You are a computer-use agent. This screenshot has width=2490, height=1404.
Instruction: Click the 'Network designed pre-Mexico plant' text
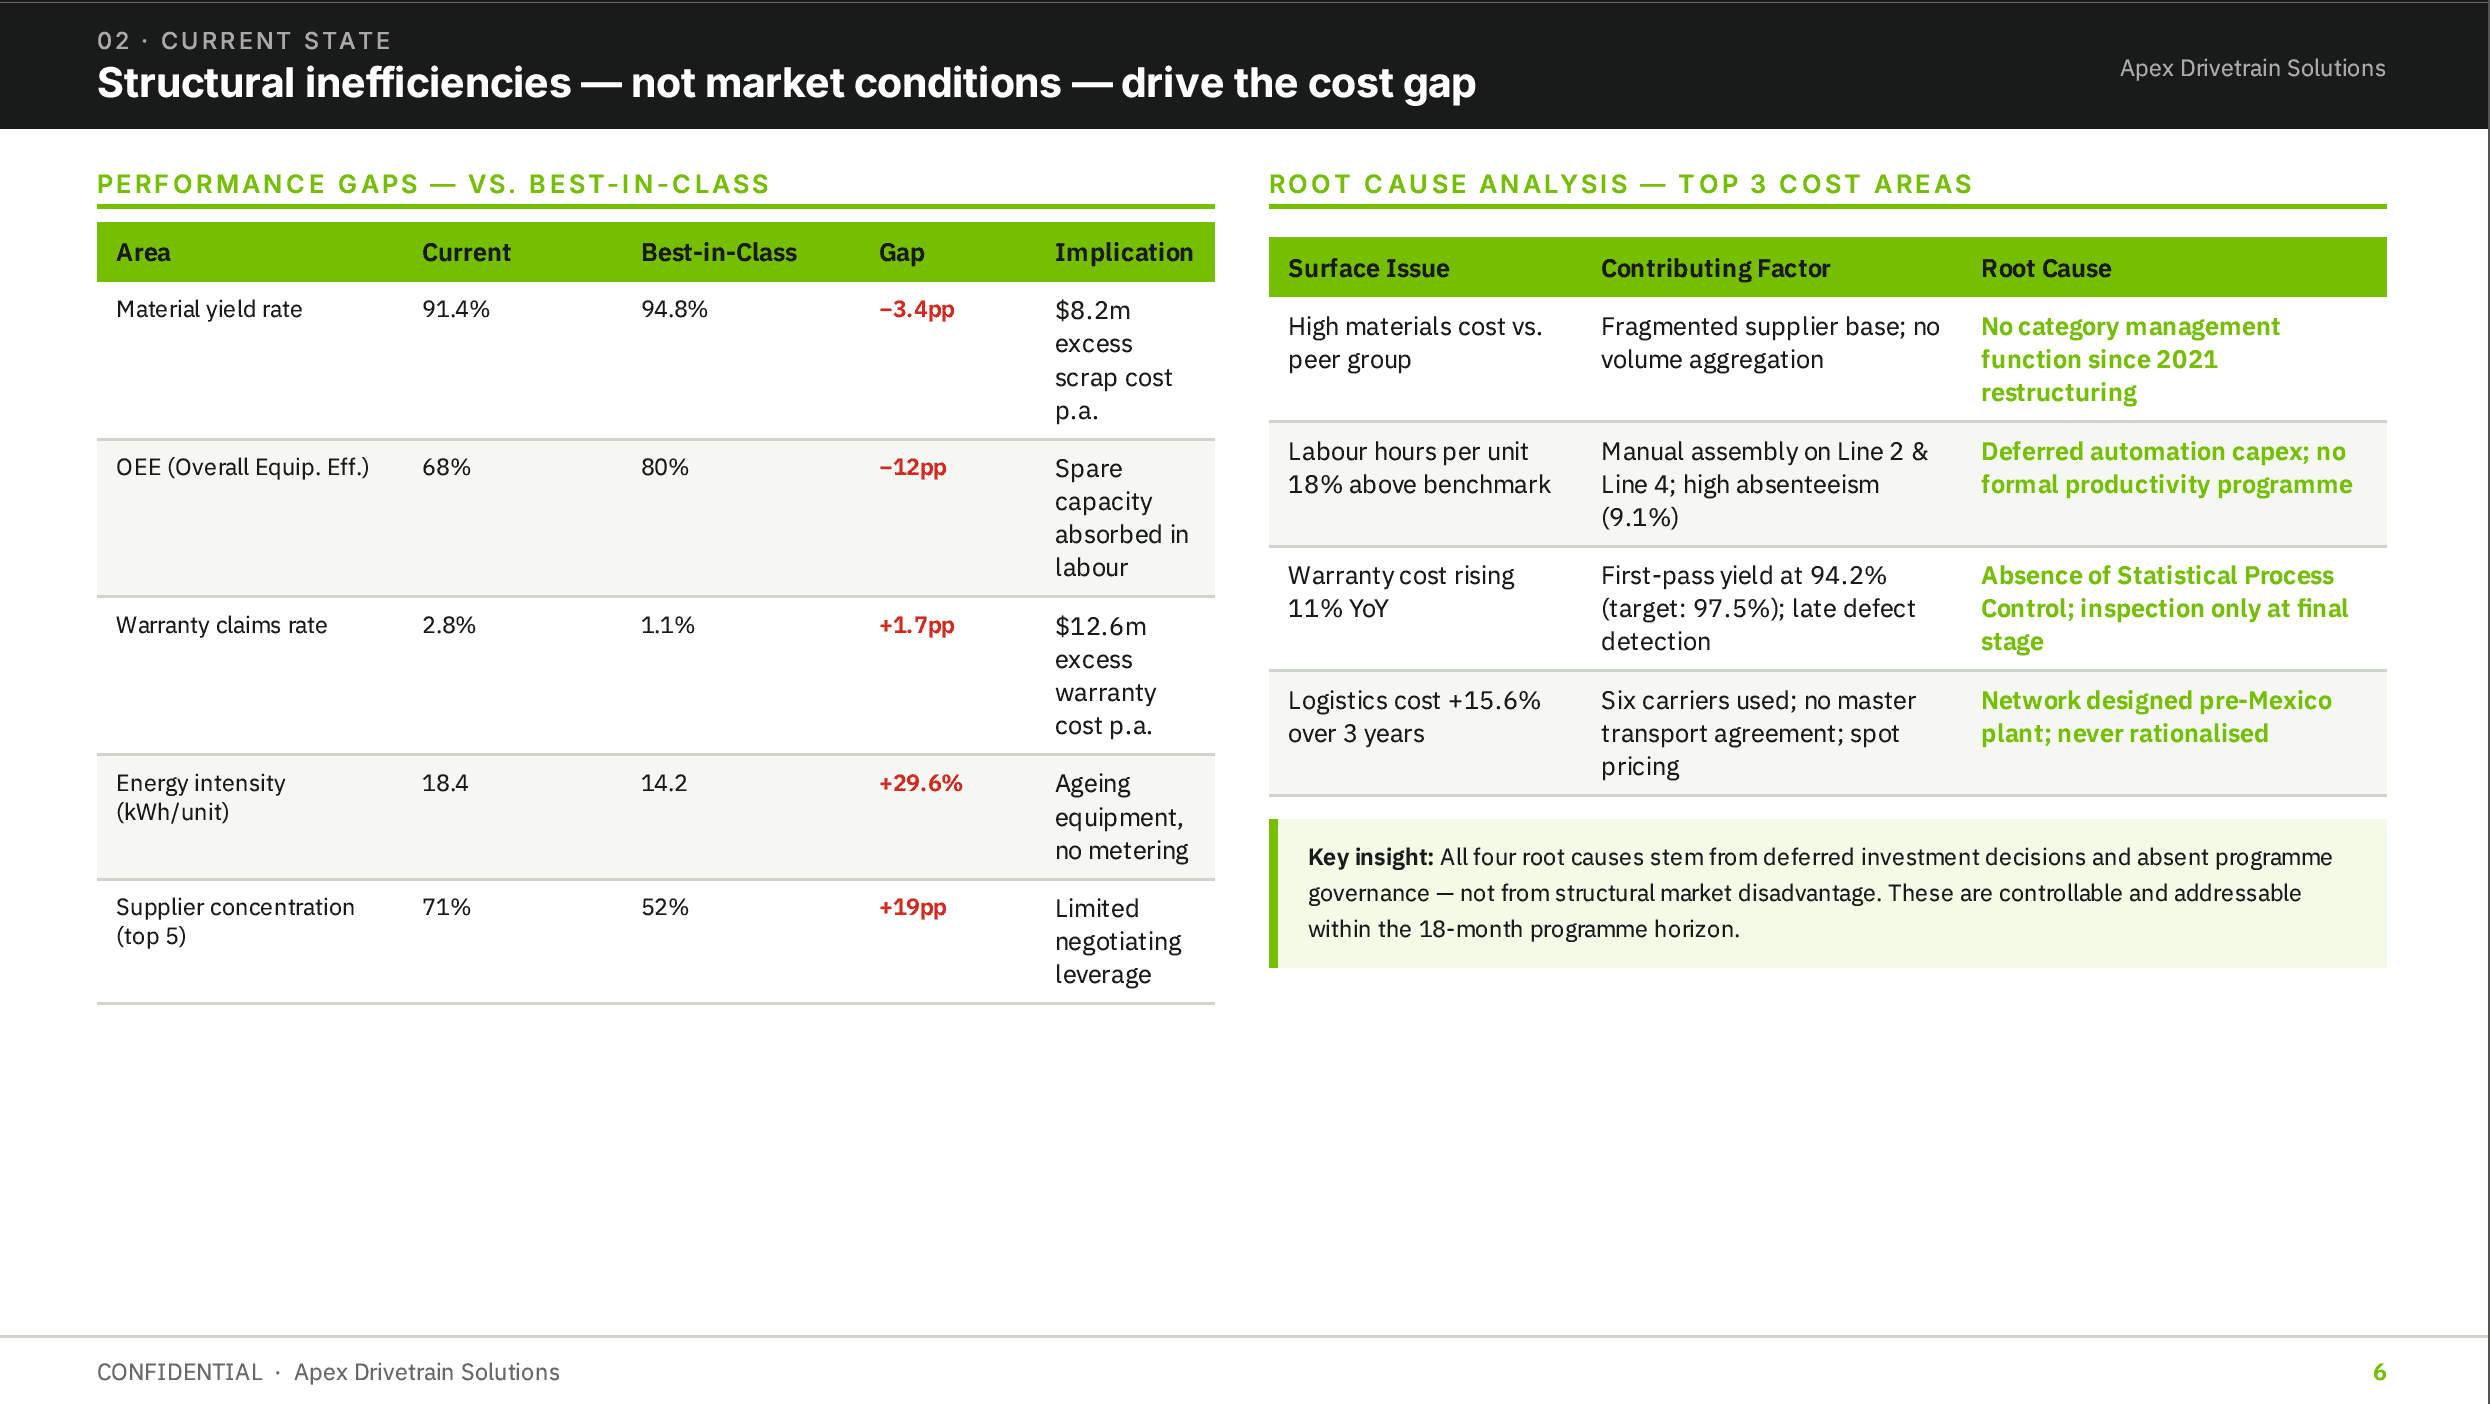(2156, 717)
